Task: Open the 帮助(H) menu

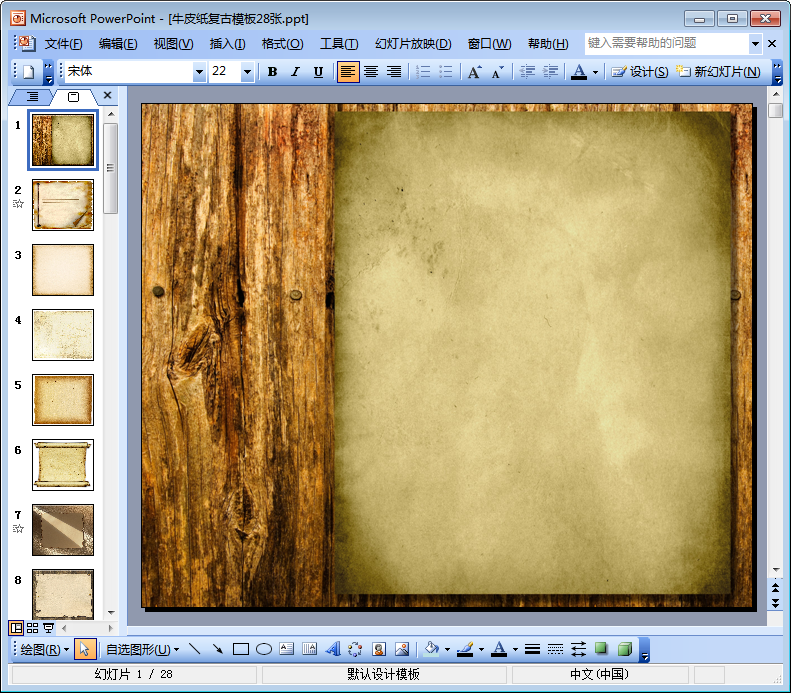Action: pyautogui.click(x=548, y=44)
